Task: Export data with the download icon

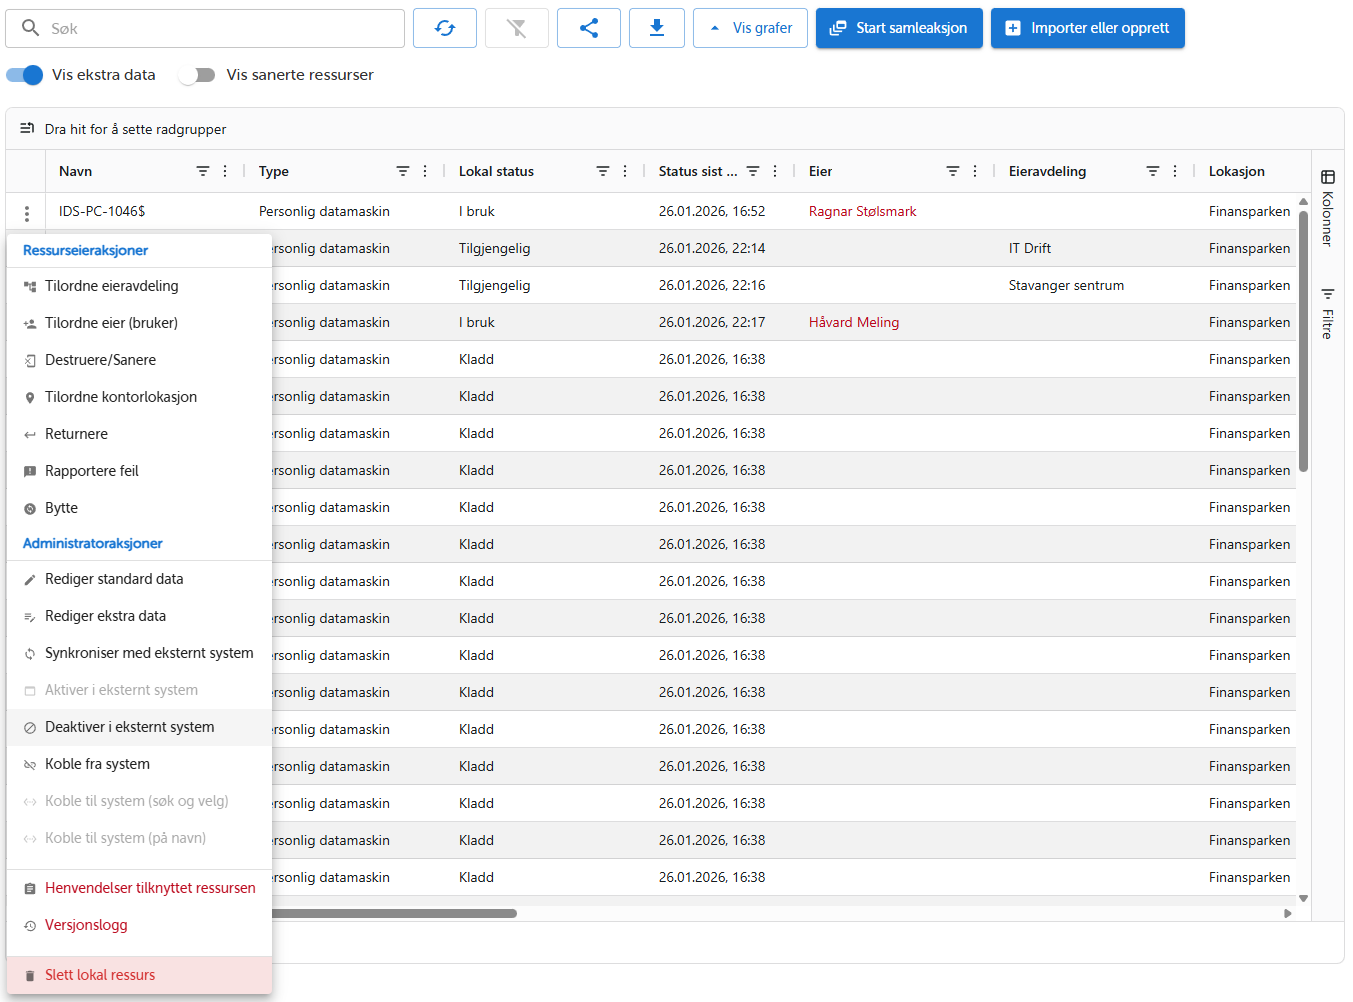Action: point(656,28)
